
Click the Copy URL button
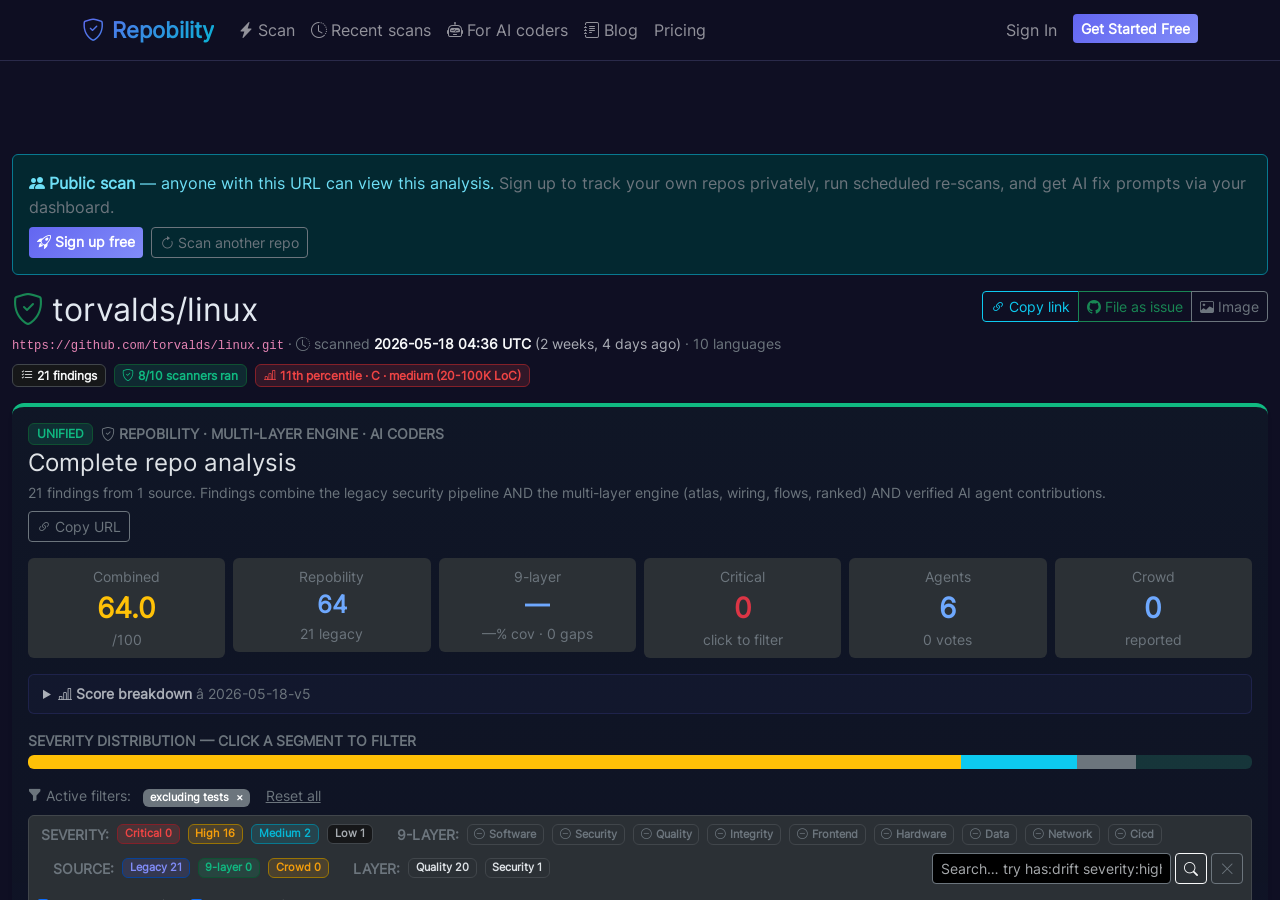click(x=79, y=527)
